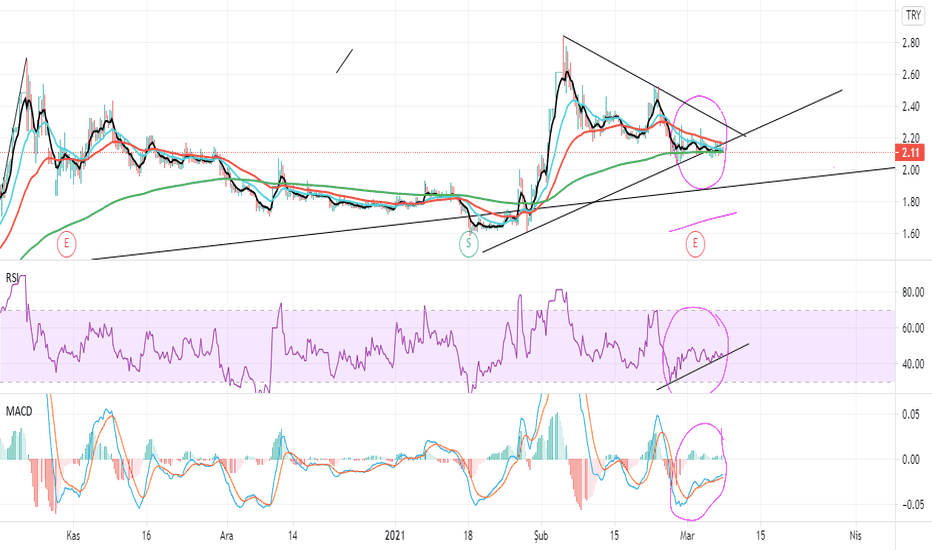Click the 80.00 RSI axis value
Viewport: 932px width, 550px height.
click(x=913, y=292)
